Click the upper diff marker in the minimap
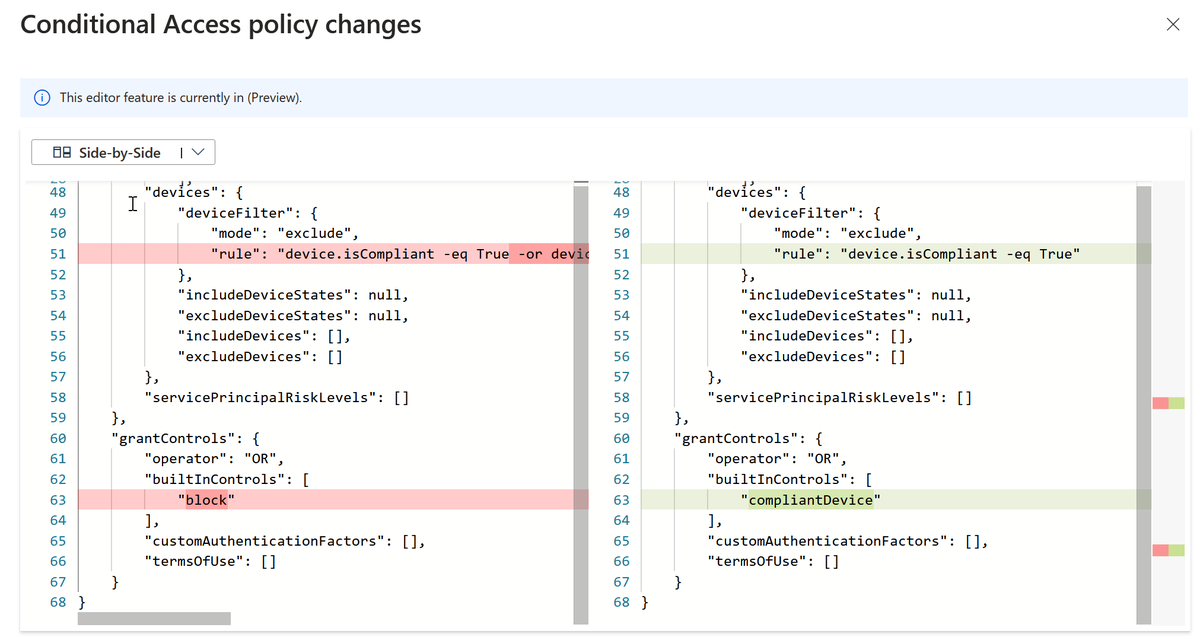The width and height of the screenshot is (1200, 637). 1168,402
